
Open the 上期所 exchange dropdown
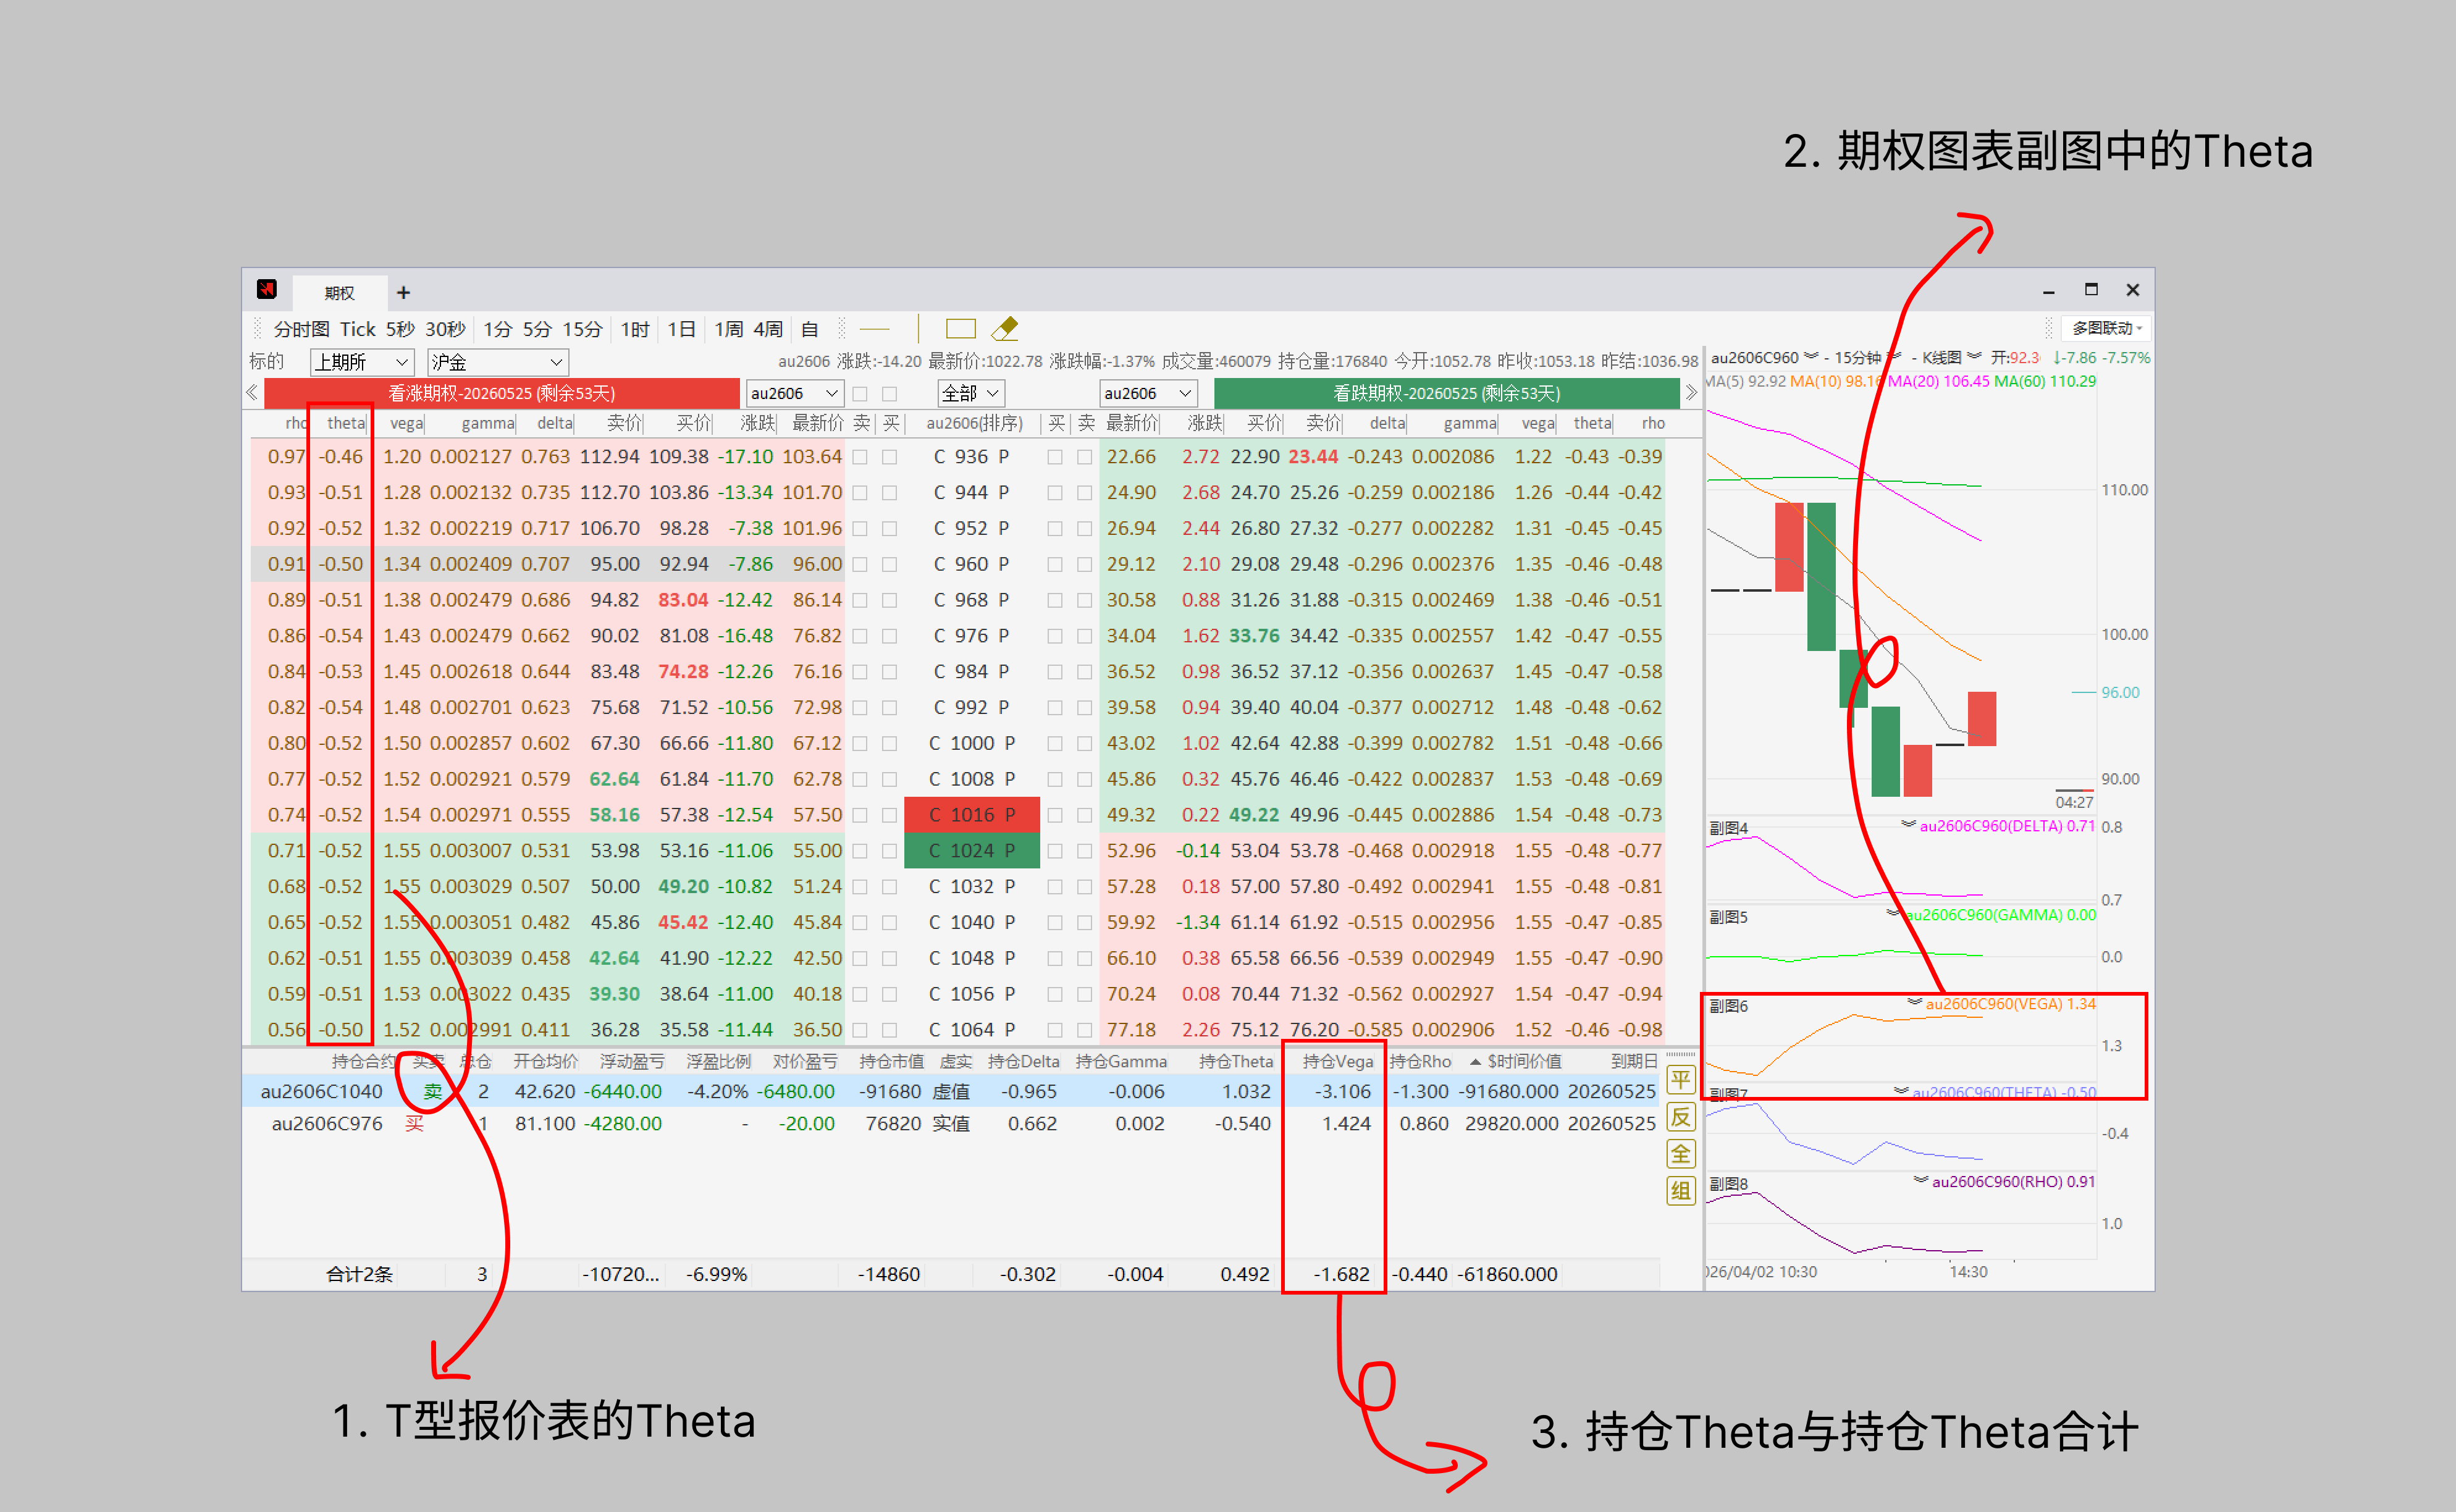pyautogui.click(x=361, y=362)
